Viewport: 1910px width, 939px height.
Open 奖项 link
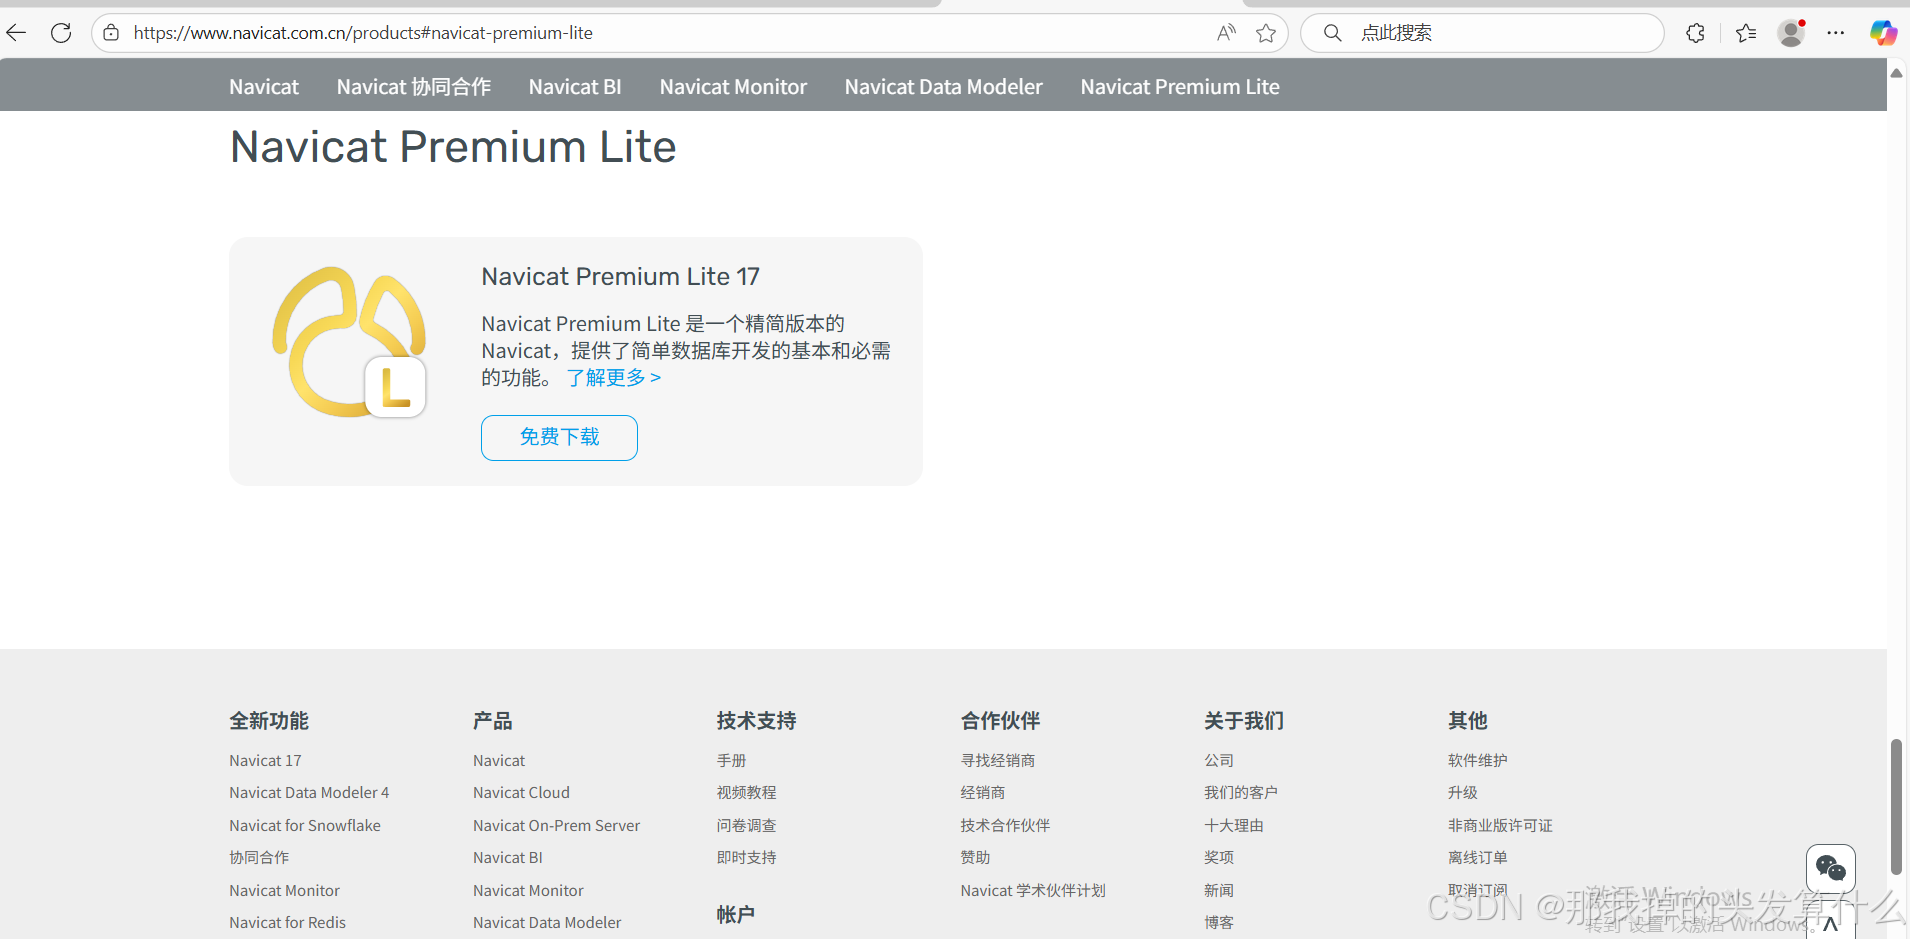click(1219, 858)
